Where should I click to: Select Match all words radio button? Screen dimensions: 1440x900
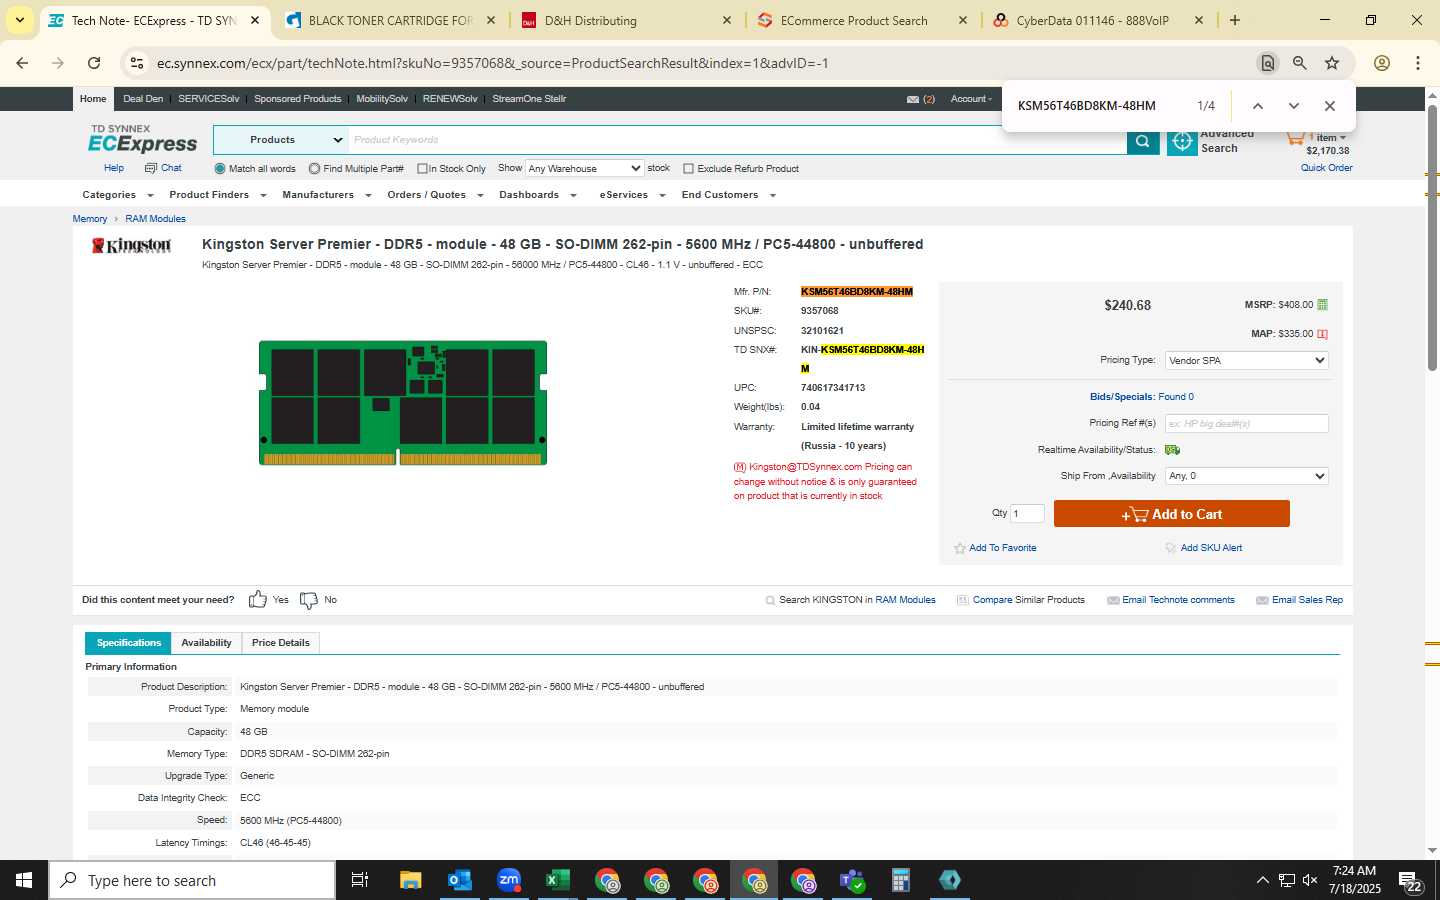(x=219, y=169)
